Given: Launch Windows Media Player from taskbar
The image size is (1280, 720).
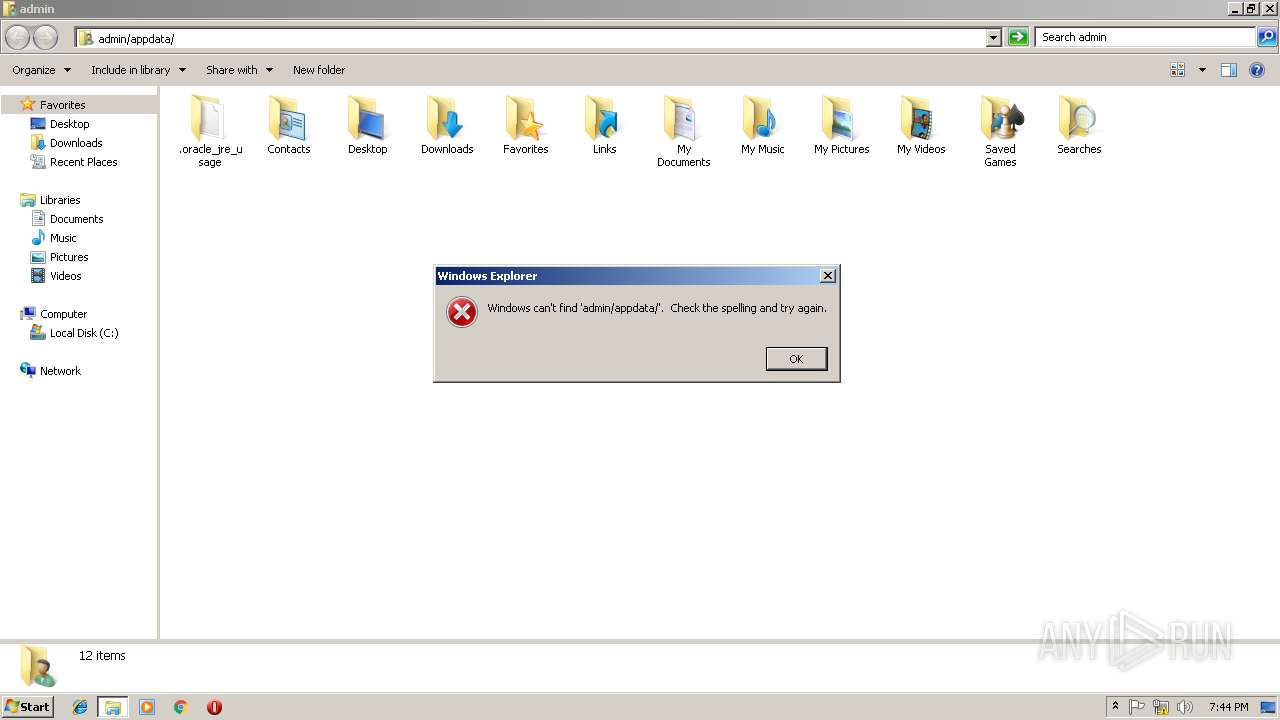Looking at the screenshot, I should coord(147,707).
